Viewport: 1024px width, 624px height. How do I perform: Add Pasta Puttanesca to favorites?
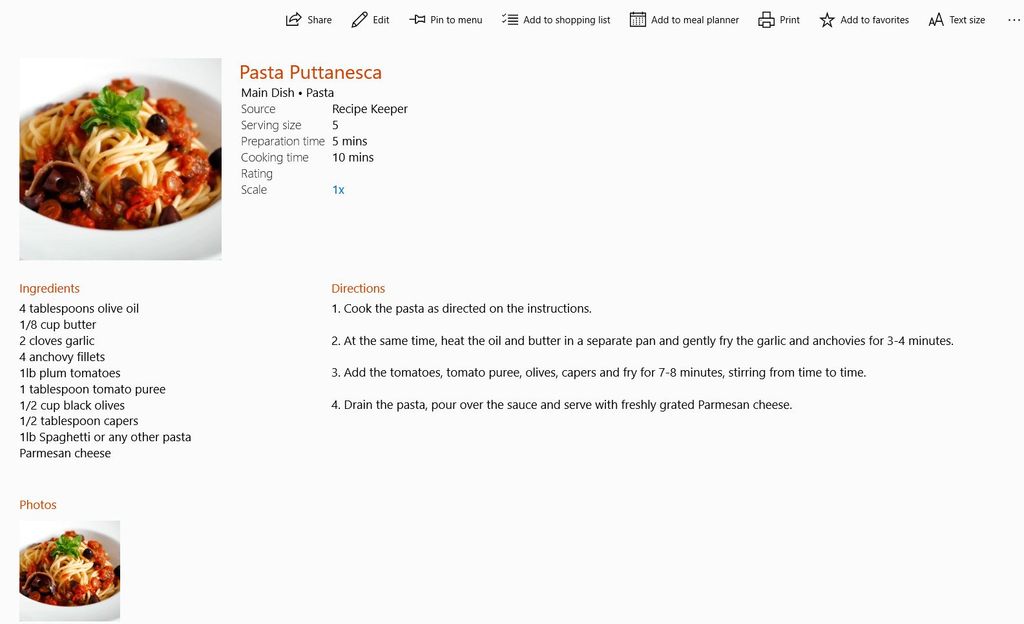click(x=864, y=19)
